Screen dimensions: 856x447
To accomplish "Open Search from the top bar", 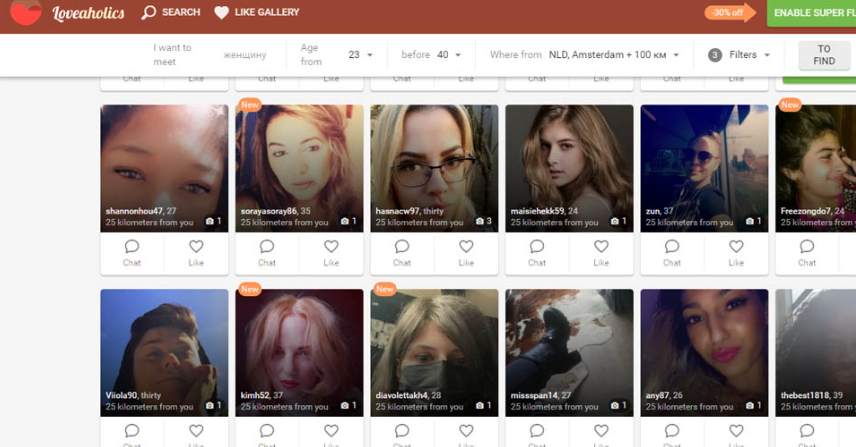I will pyautogui.click(x=170, y=13).
